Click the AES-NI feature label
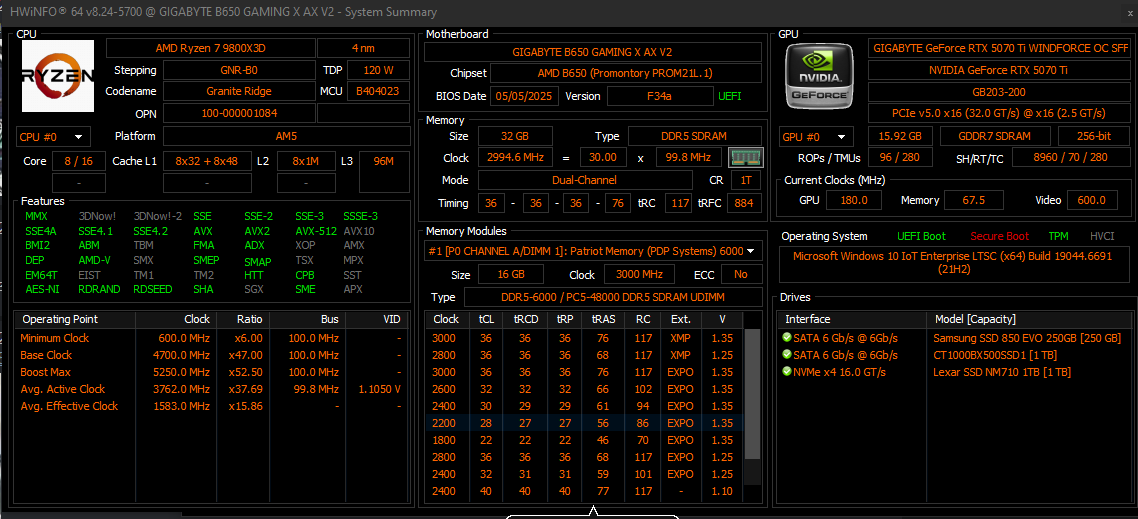This screenshot has height=519, width=1138. point(41,289)
